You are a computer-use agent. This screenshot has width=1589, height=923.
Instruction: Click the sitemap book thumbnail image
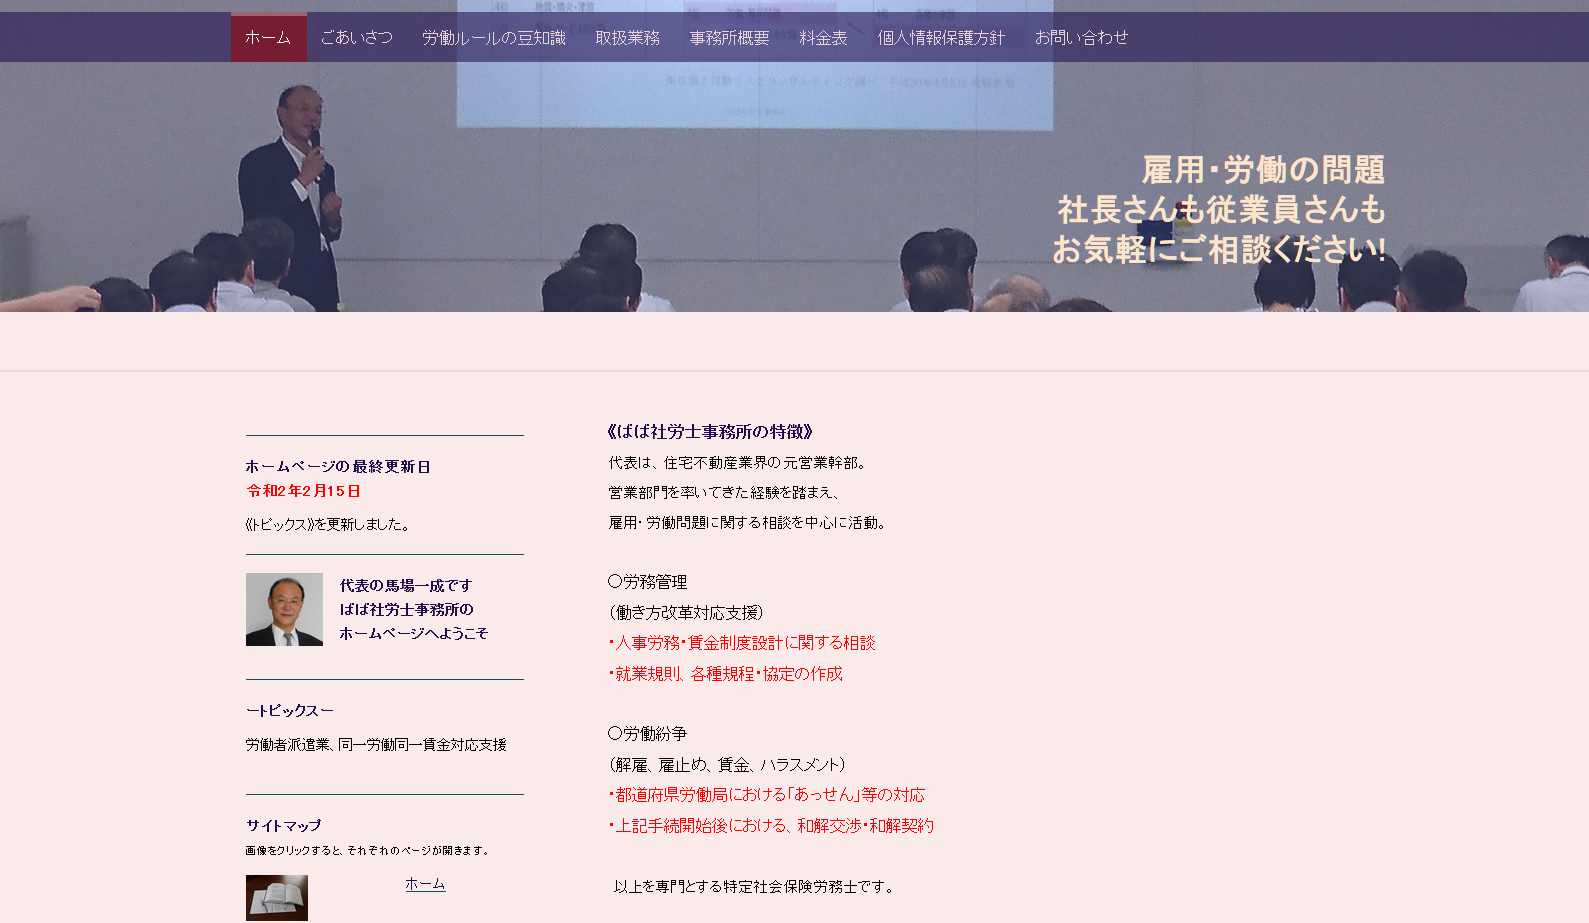277,897
